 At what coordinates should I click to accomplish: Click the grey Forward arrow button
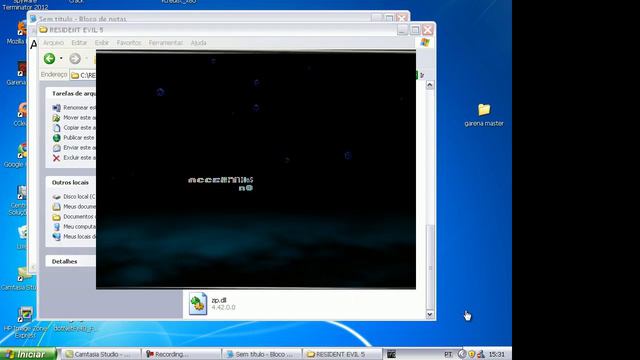(75, 59)
